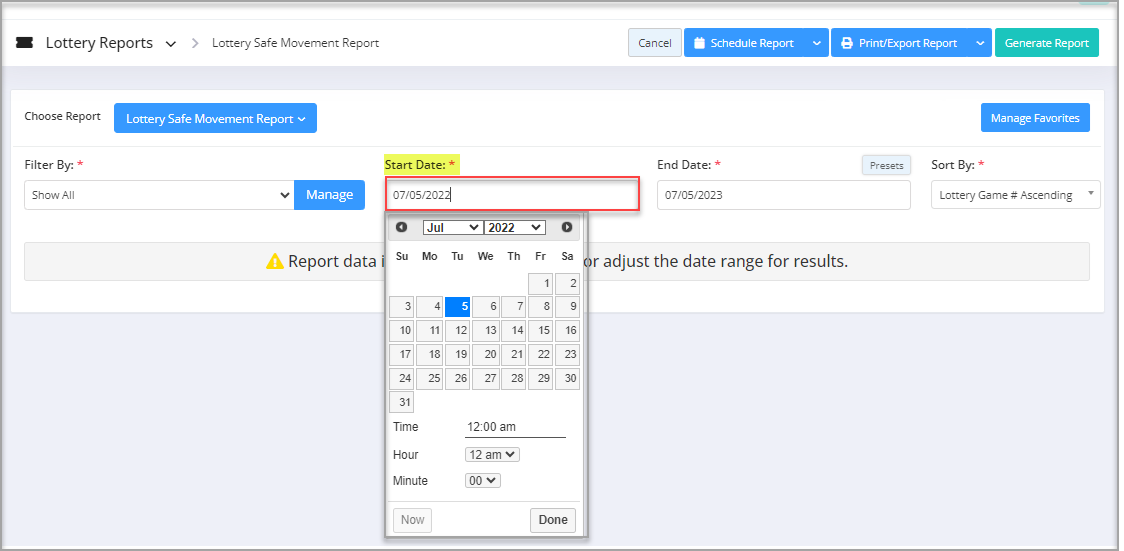
Task: Open the Presets button for dates
Action: (x=886, y=166)
